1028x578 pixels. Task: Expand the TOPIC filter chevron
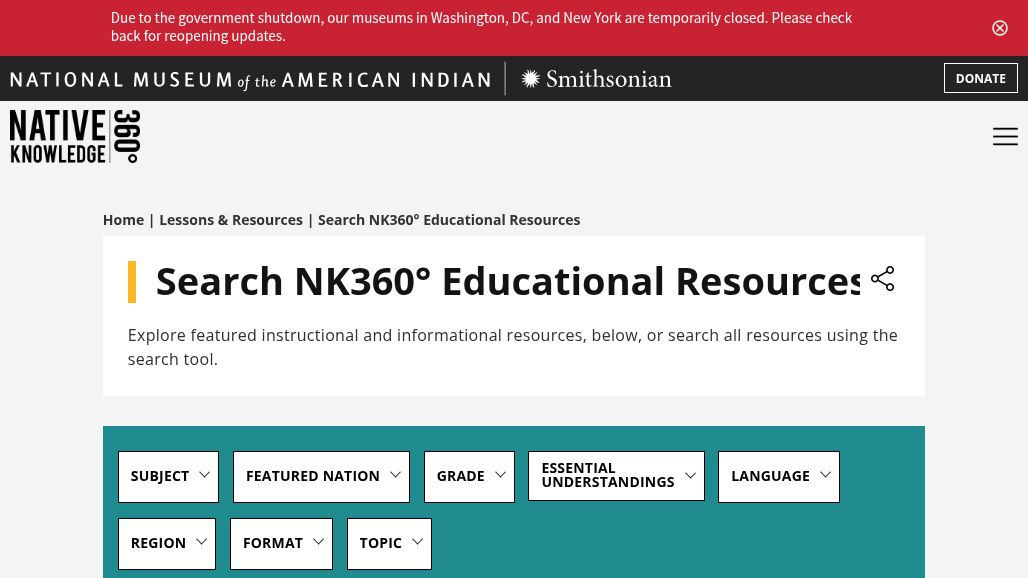[x=417, y=542]
